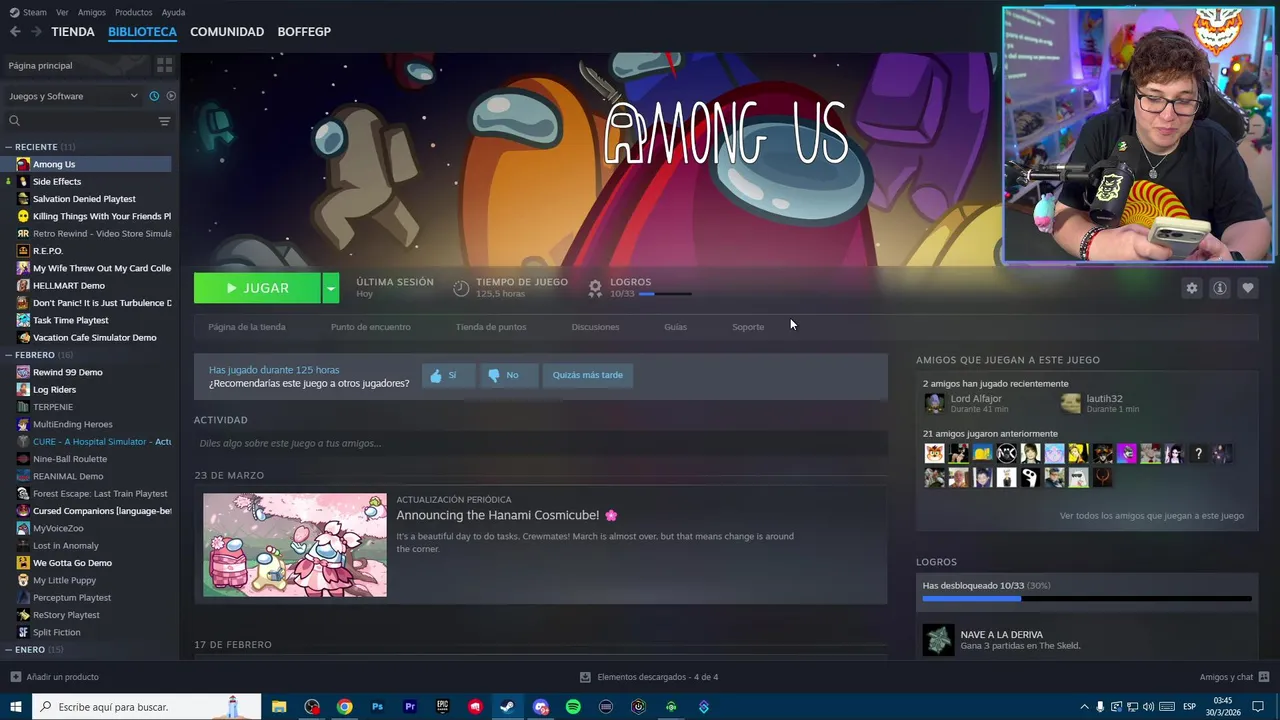The height and width of the screenshot is (720, 1280).
Task: Go back with the left arrow
Action: point(15,32)
